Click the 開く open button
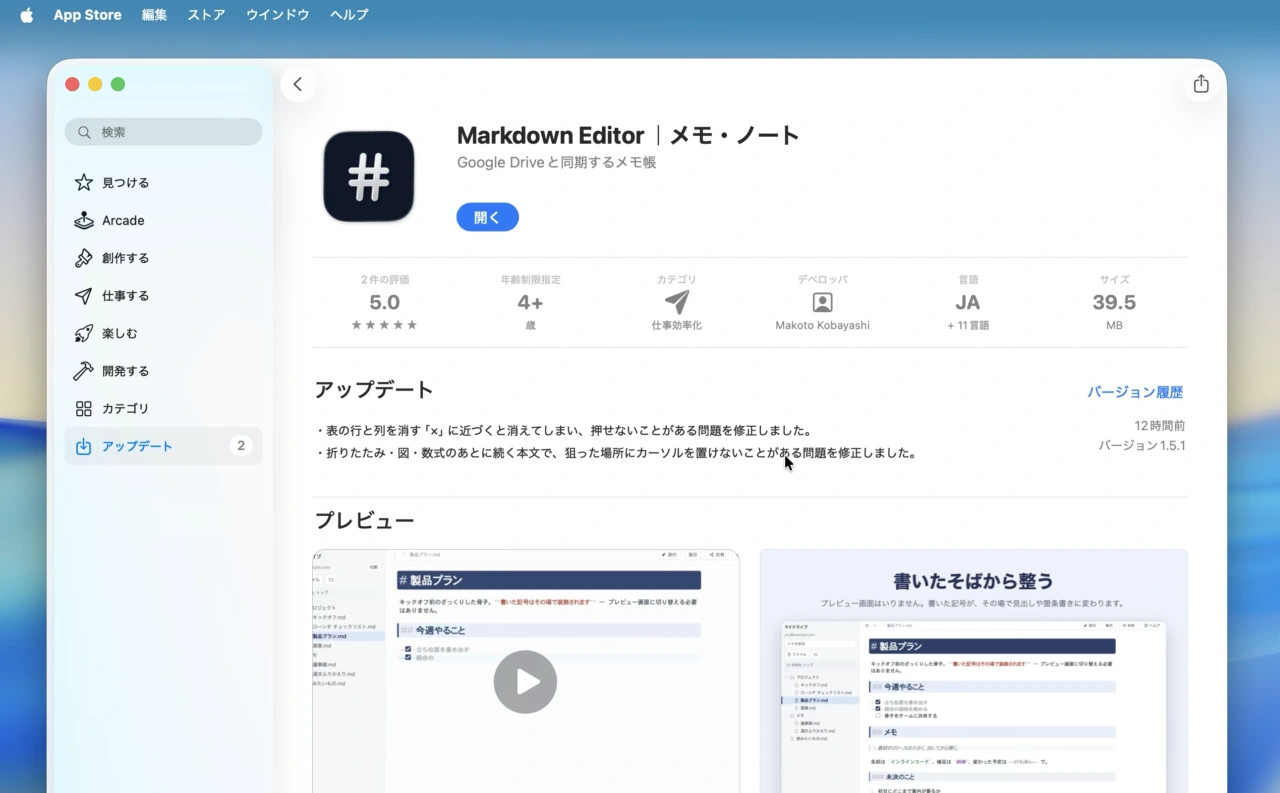Image resolution: width=1280 pixels, height=793 pixels. click(487, 217)
